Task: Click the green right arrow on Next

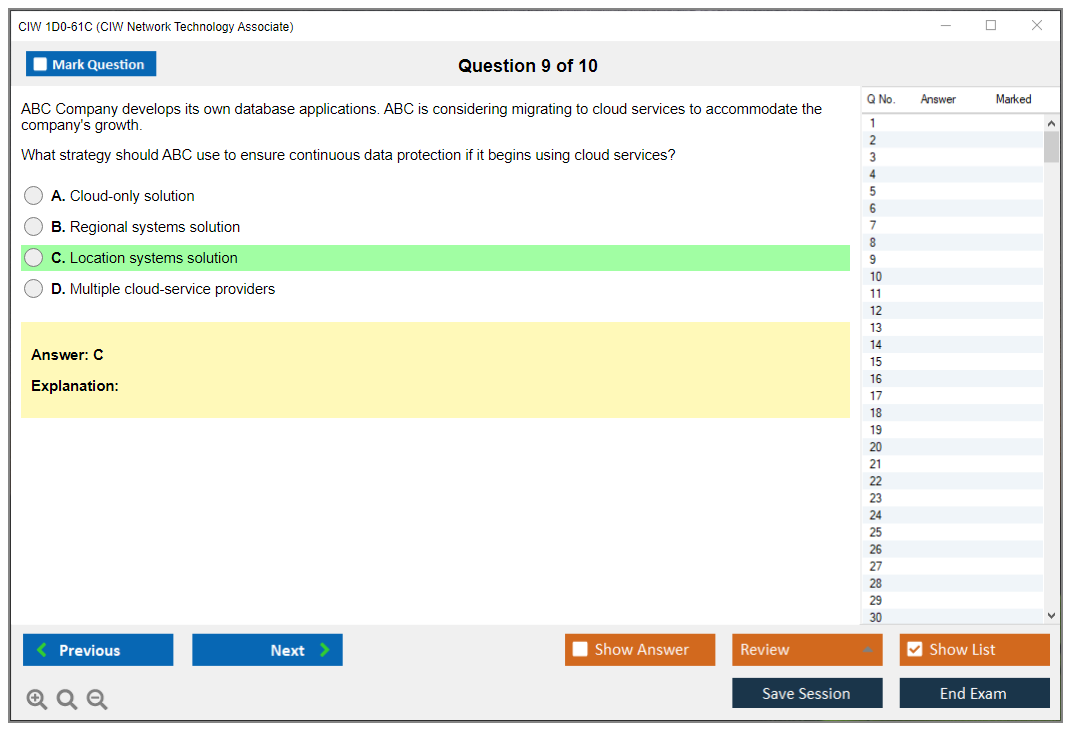Action: pos(325,650)
